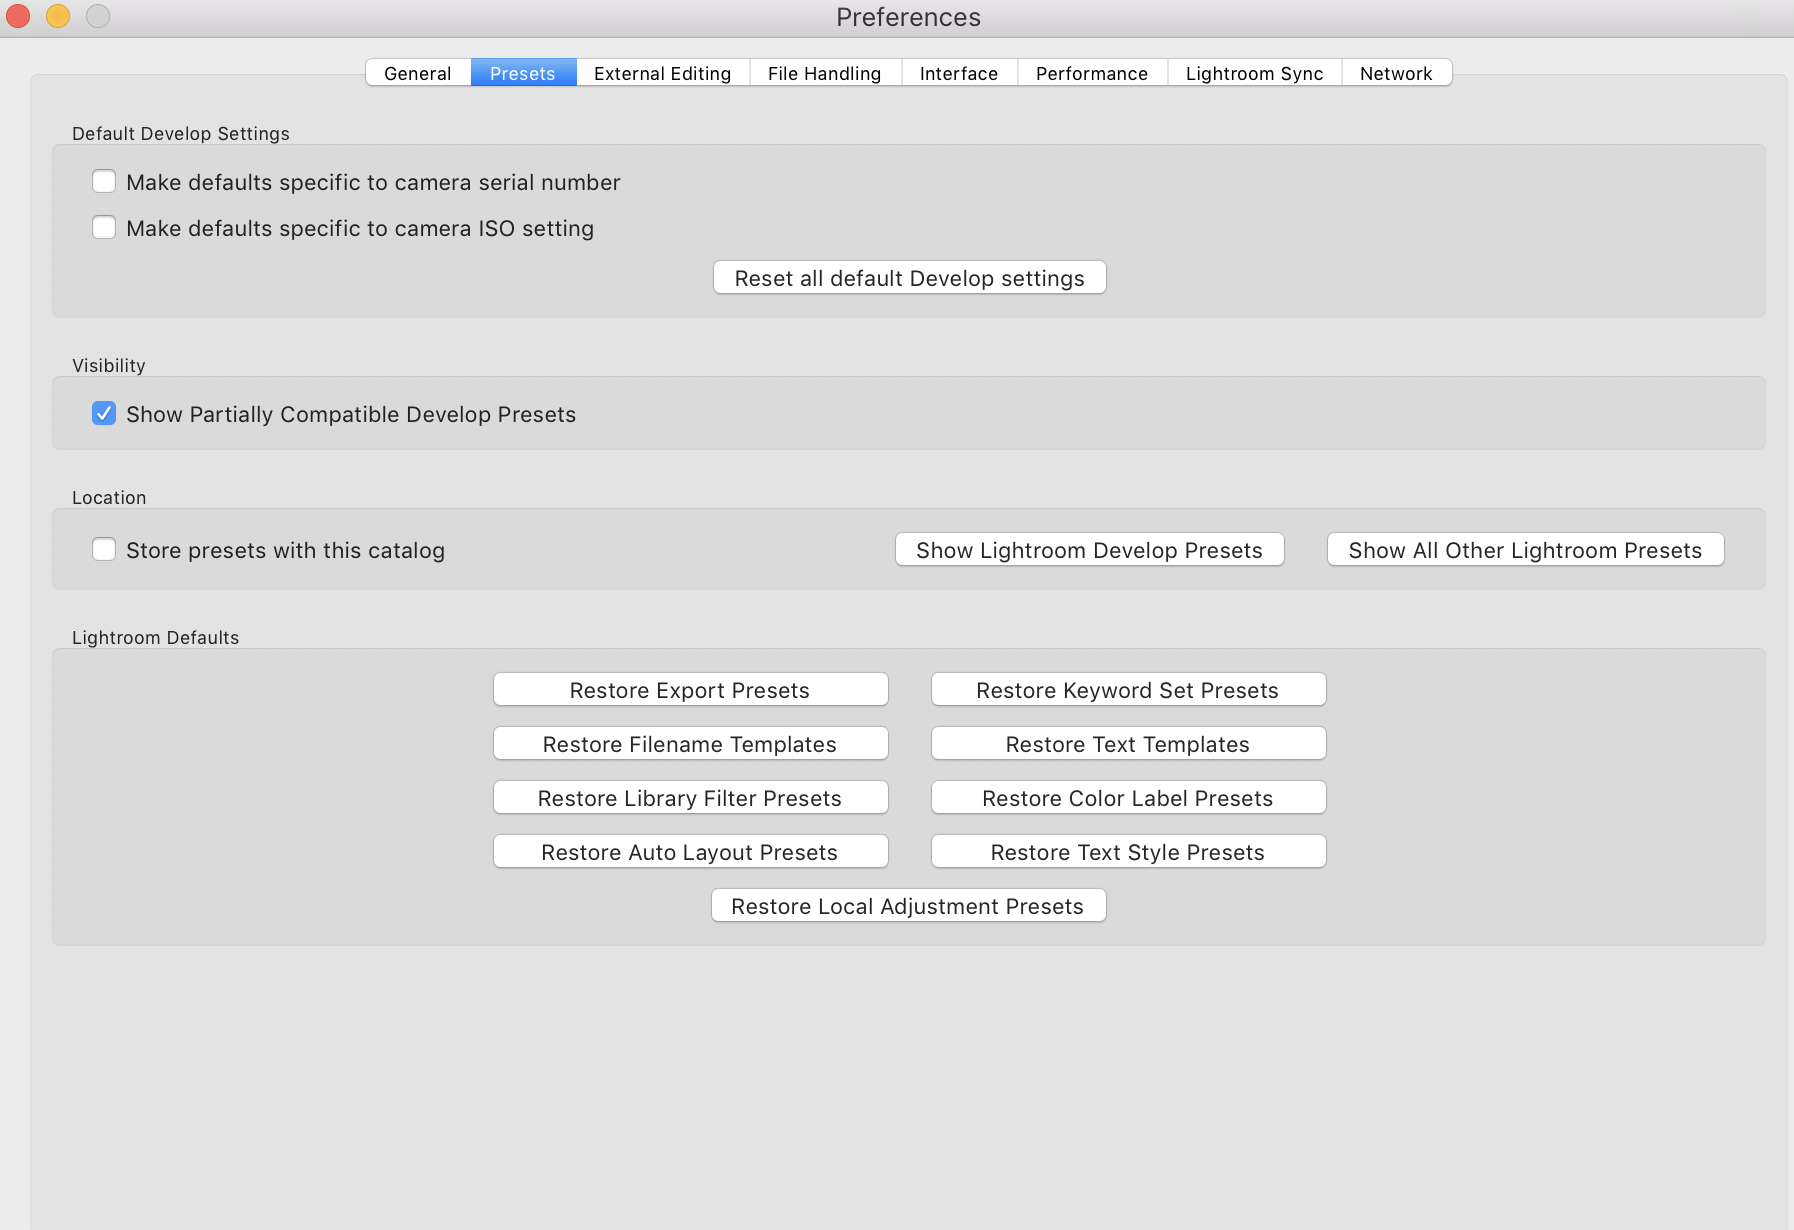Image resolution: width=1794 pixels, height=1230 pixels.
Task: Switch to the General tab
Action: (x=418, y=73)
